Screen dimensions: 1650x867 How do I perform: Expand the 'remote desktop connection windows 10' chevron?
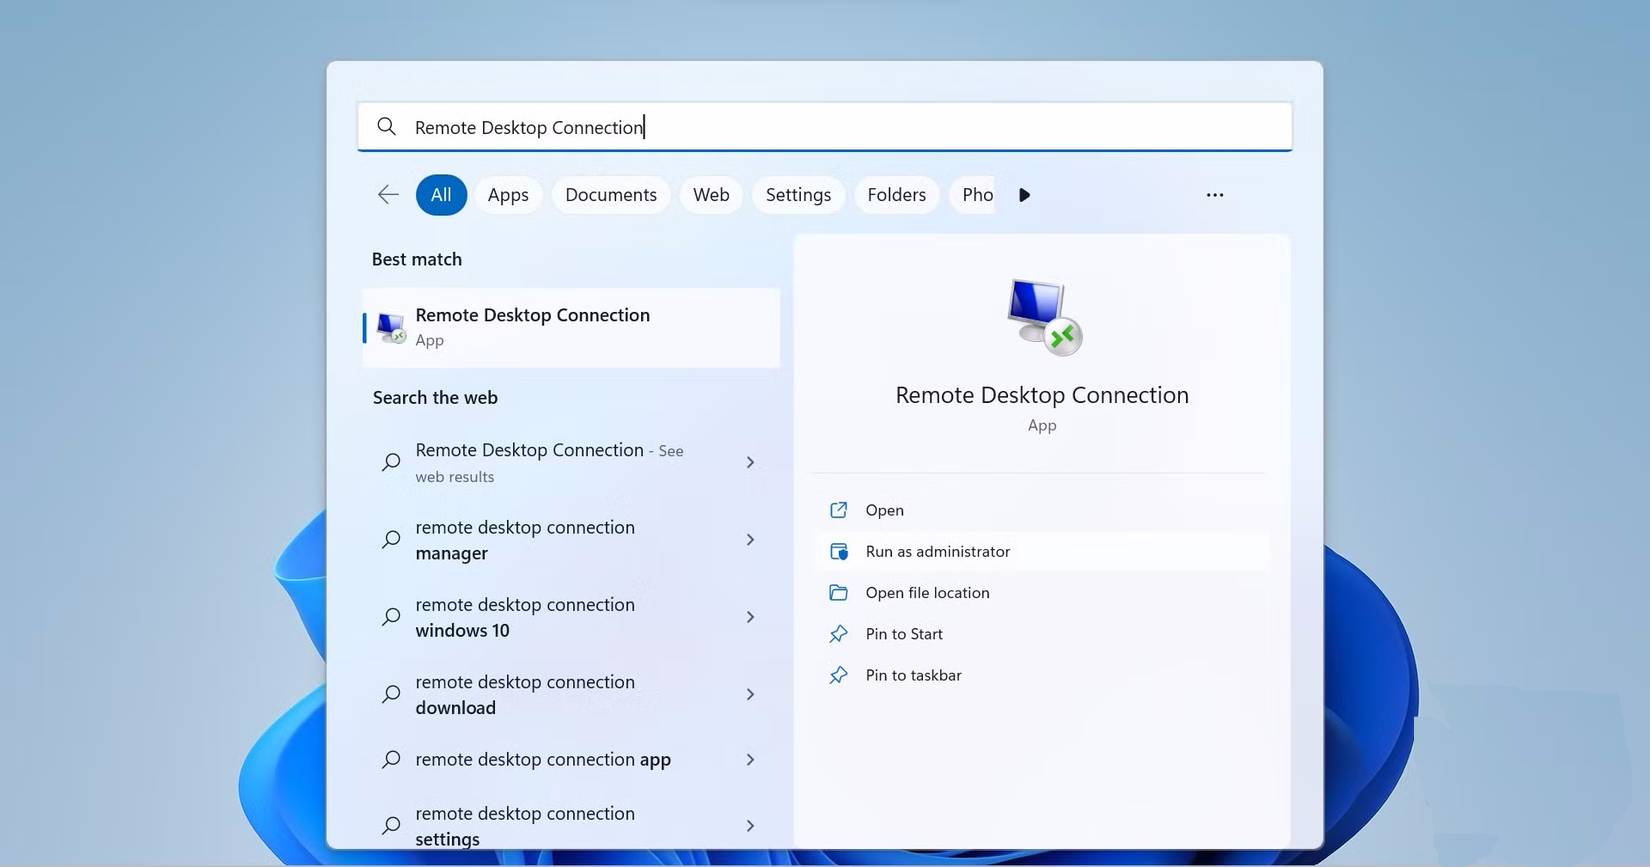click(750, 617)
